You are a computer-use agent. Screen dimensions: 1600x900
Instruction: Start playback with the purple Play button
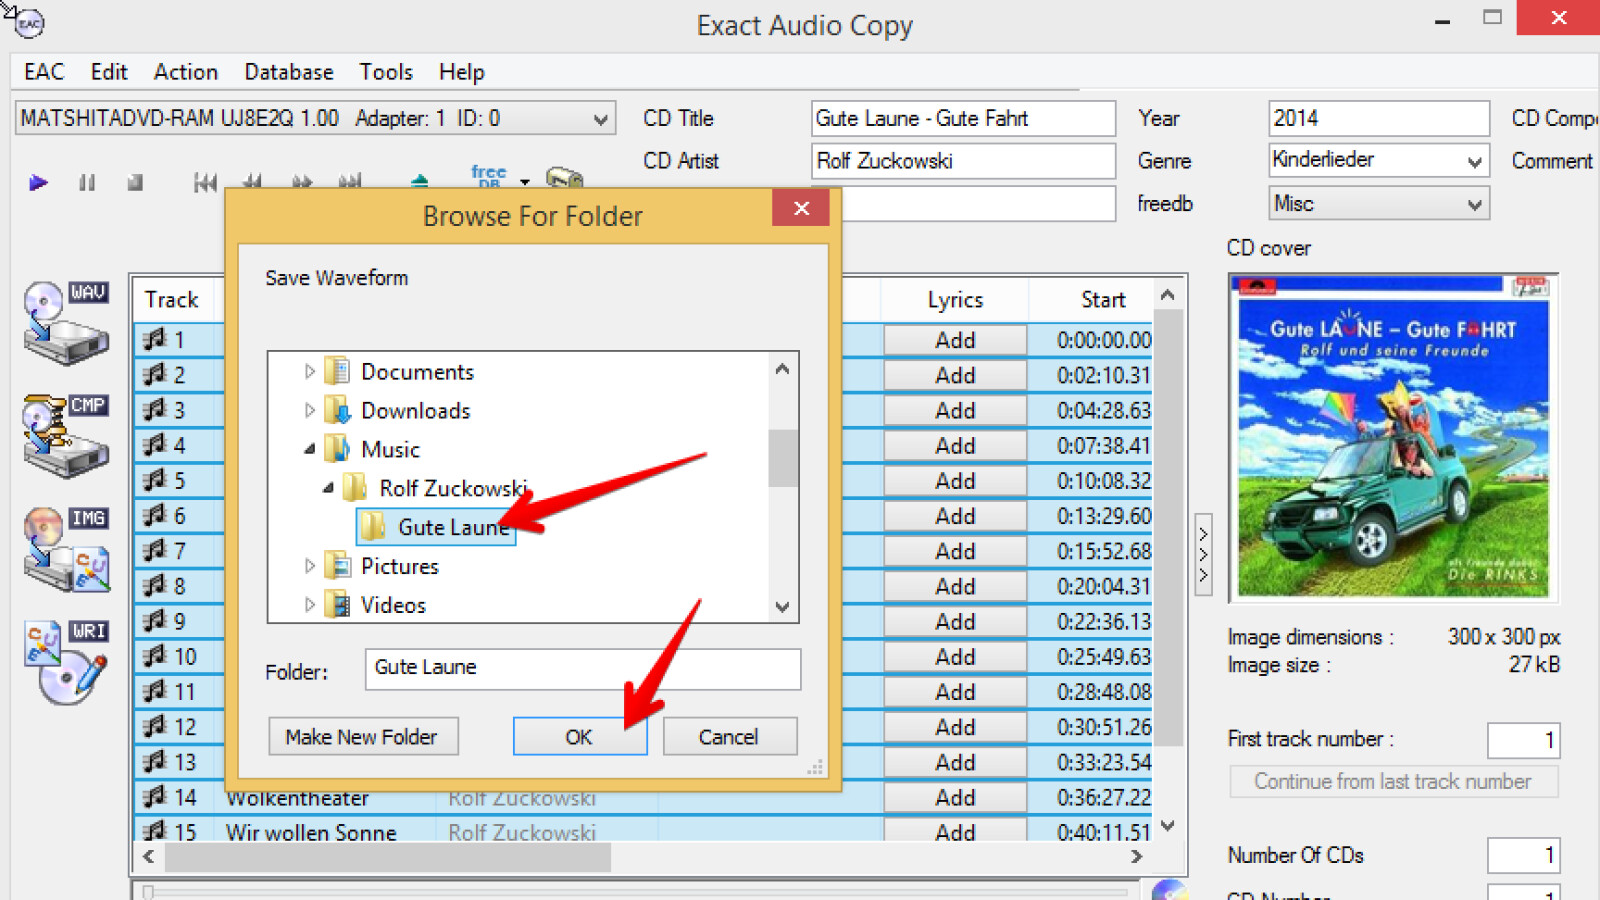click(39, 182)
